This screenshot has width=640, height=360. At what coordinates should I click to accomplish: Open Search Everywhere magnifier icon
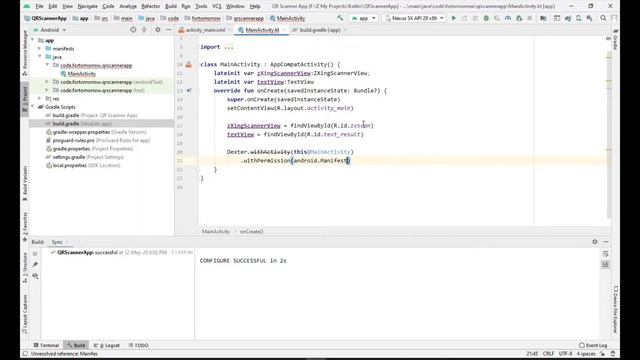coord(603,18)
